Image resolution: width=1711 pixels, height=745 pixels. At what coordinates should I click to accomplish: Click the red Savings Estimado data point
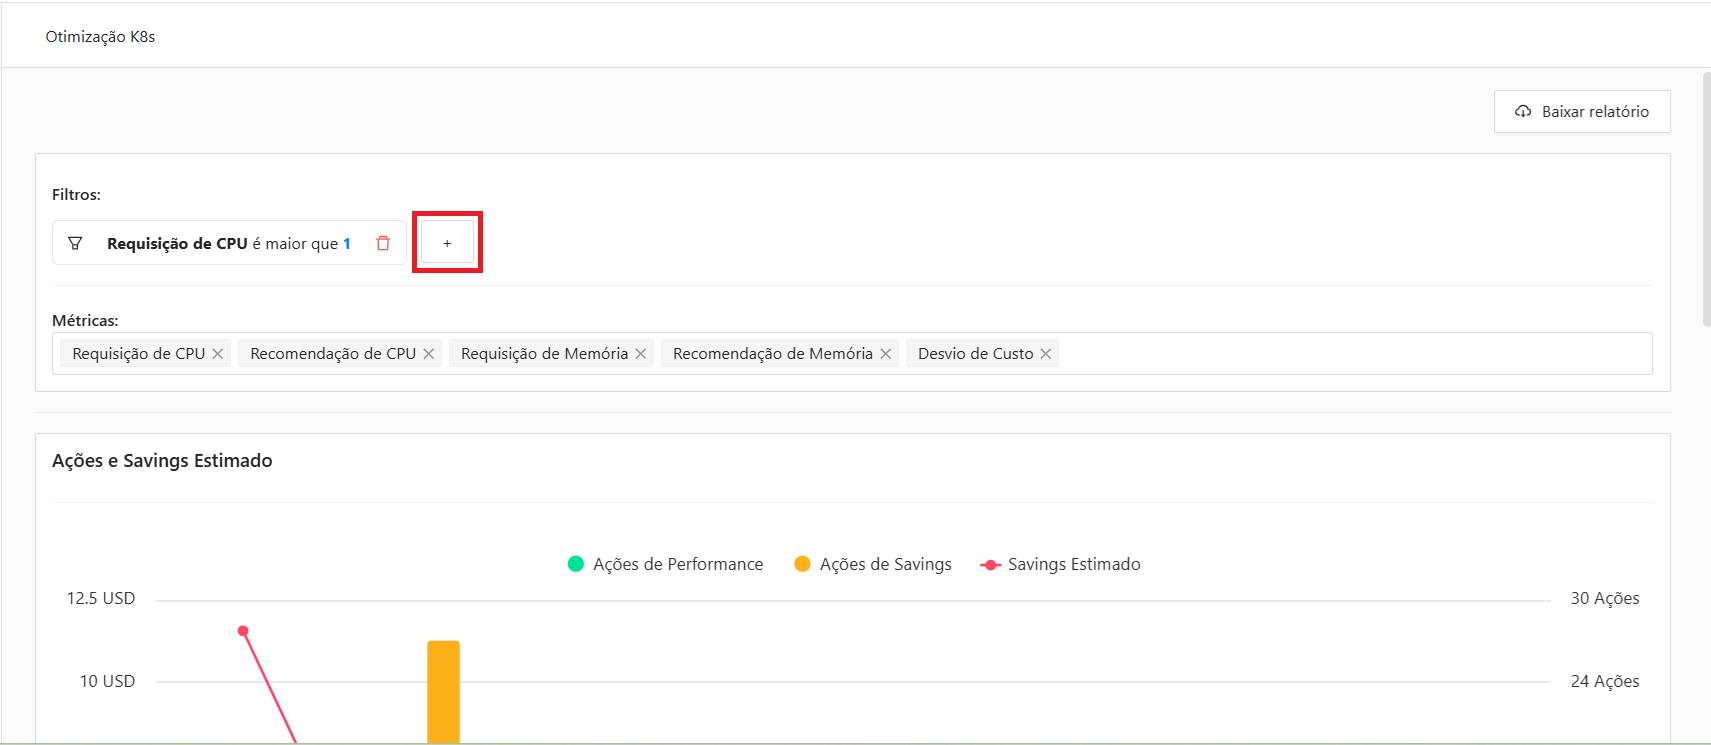pos(243,631)
